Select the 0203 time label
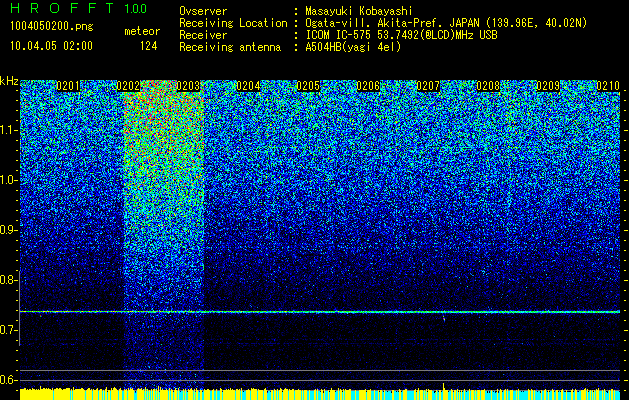 pos(188,86)
